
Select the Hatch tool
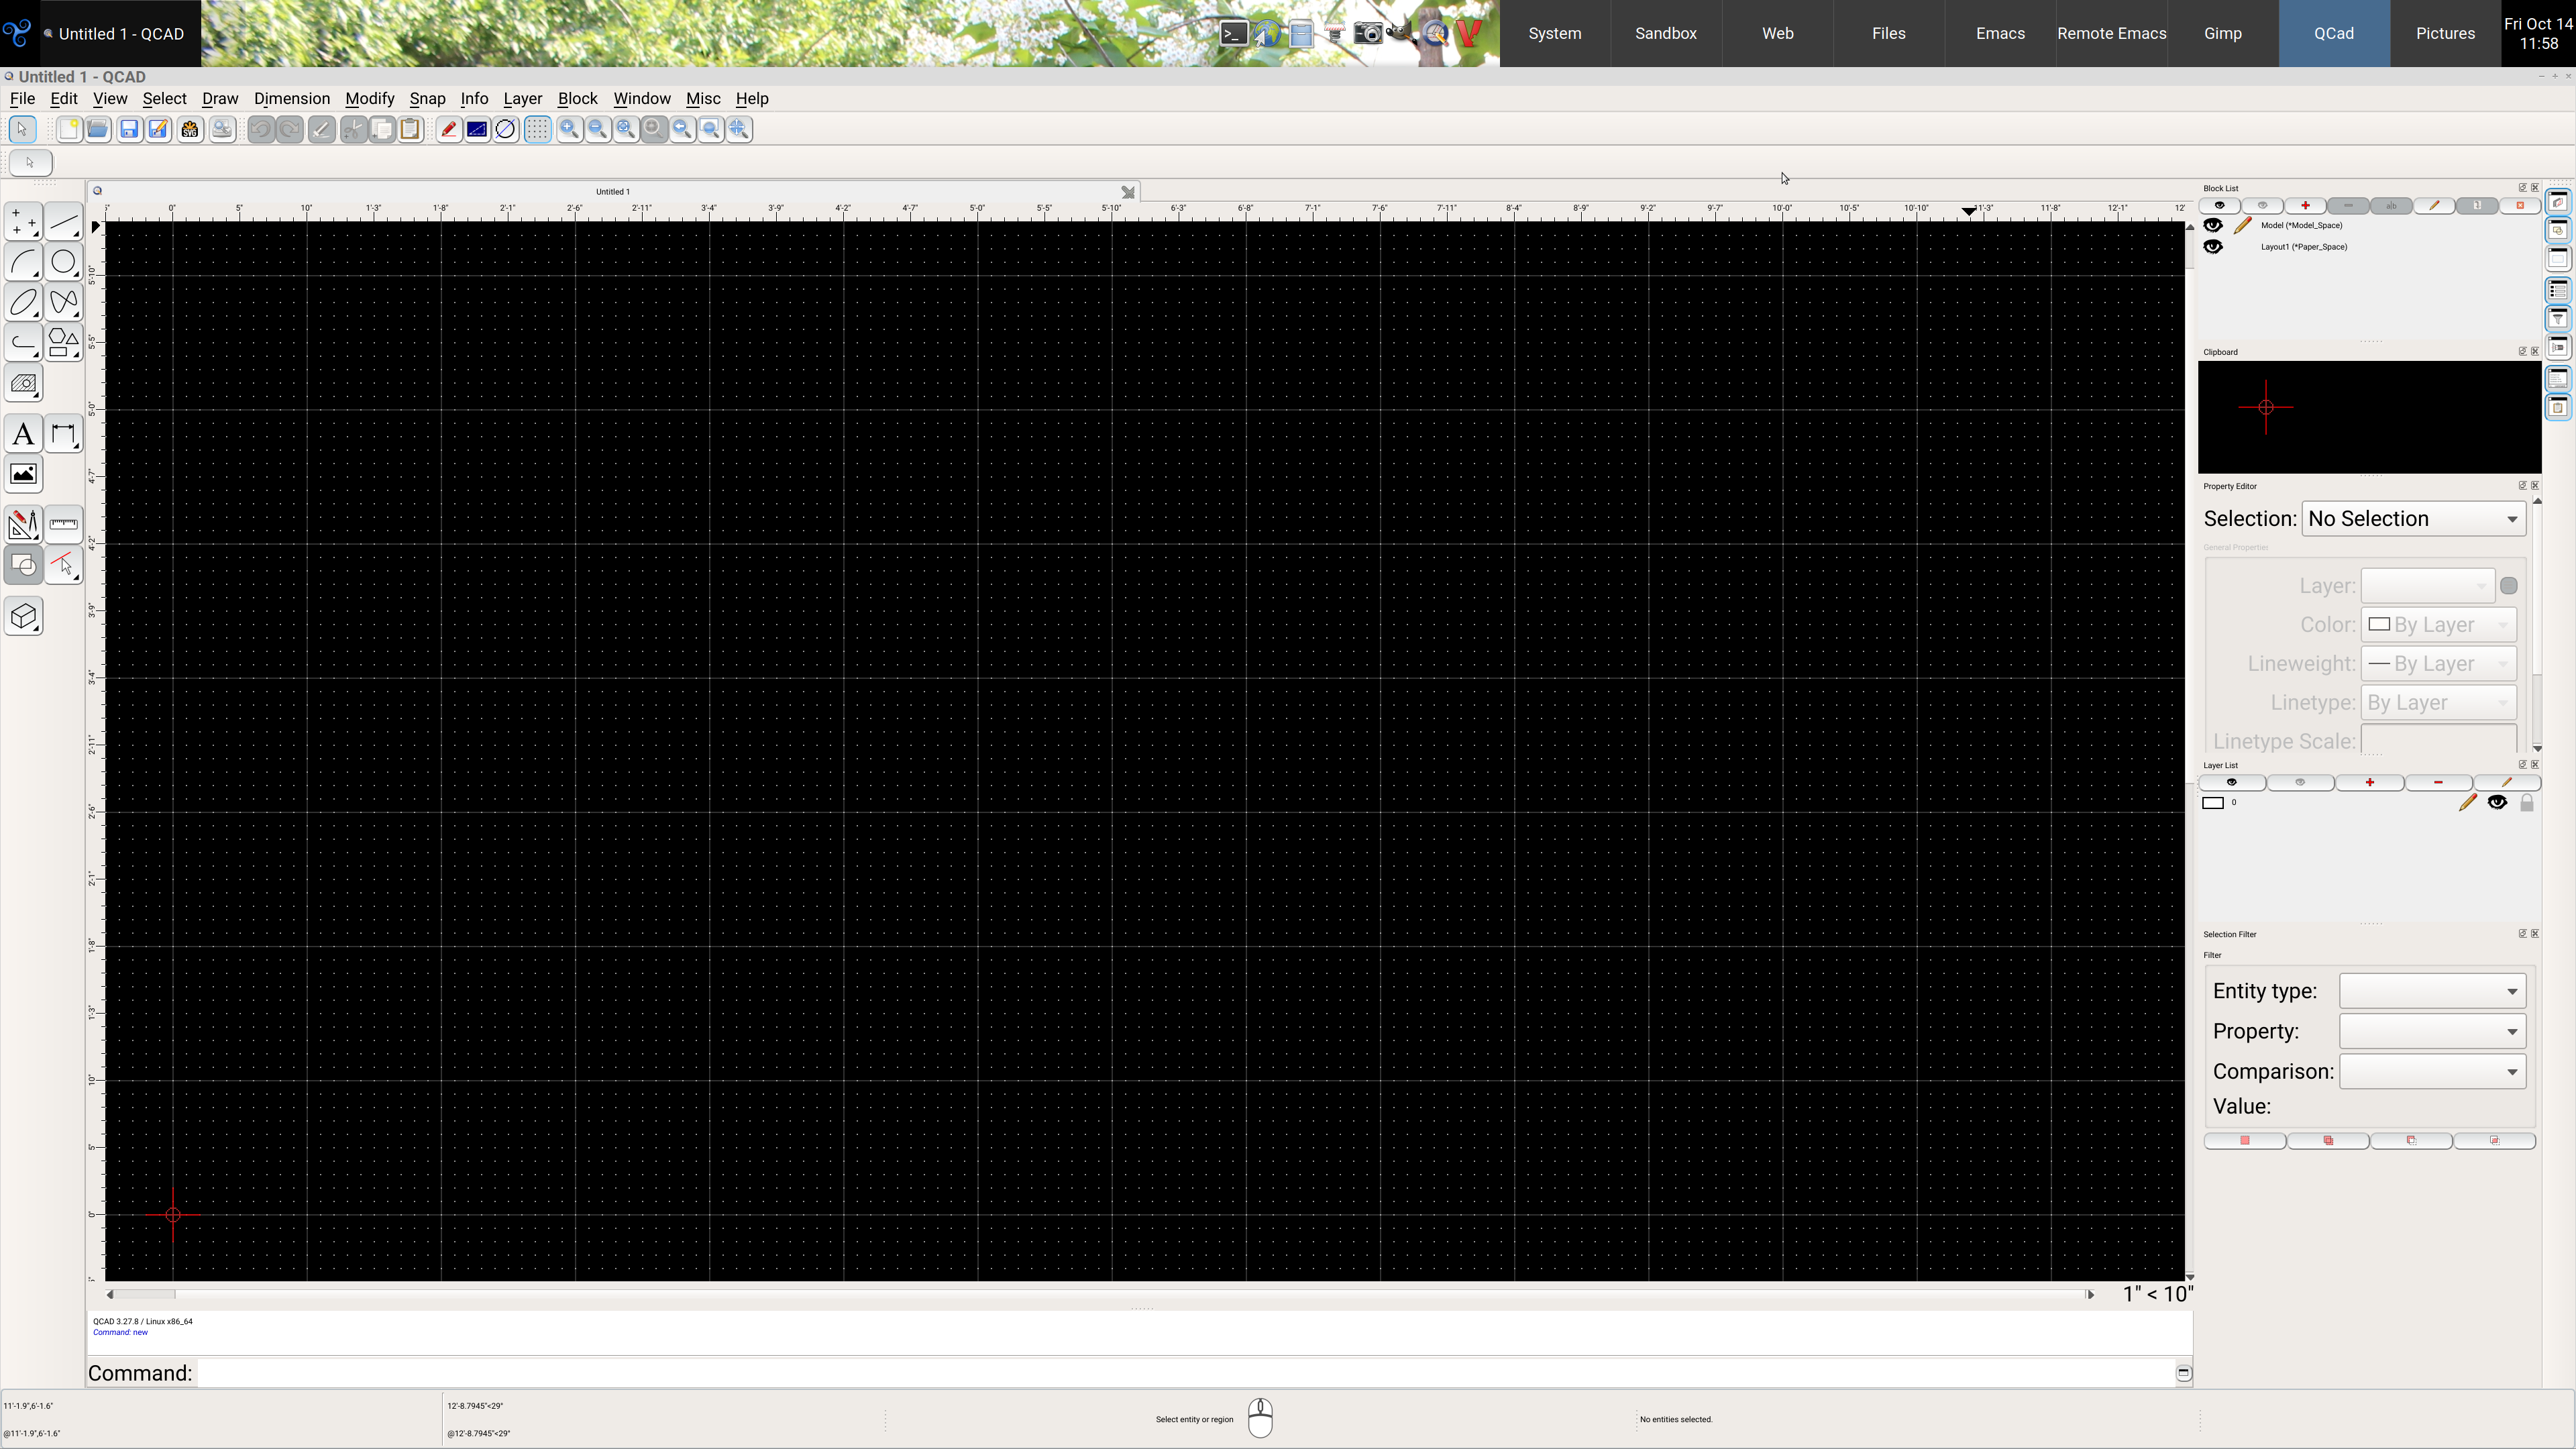[x=23, y=384]
